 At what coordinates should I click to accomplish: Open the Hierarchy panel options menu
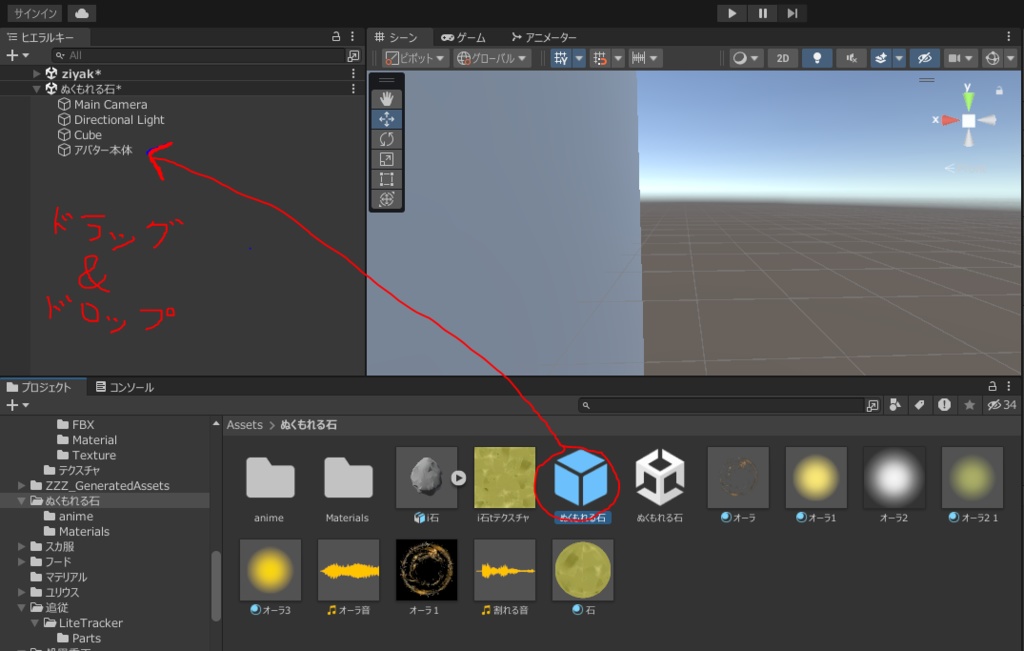352,37
